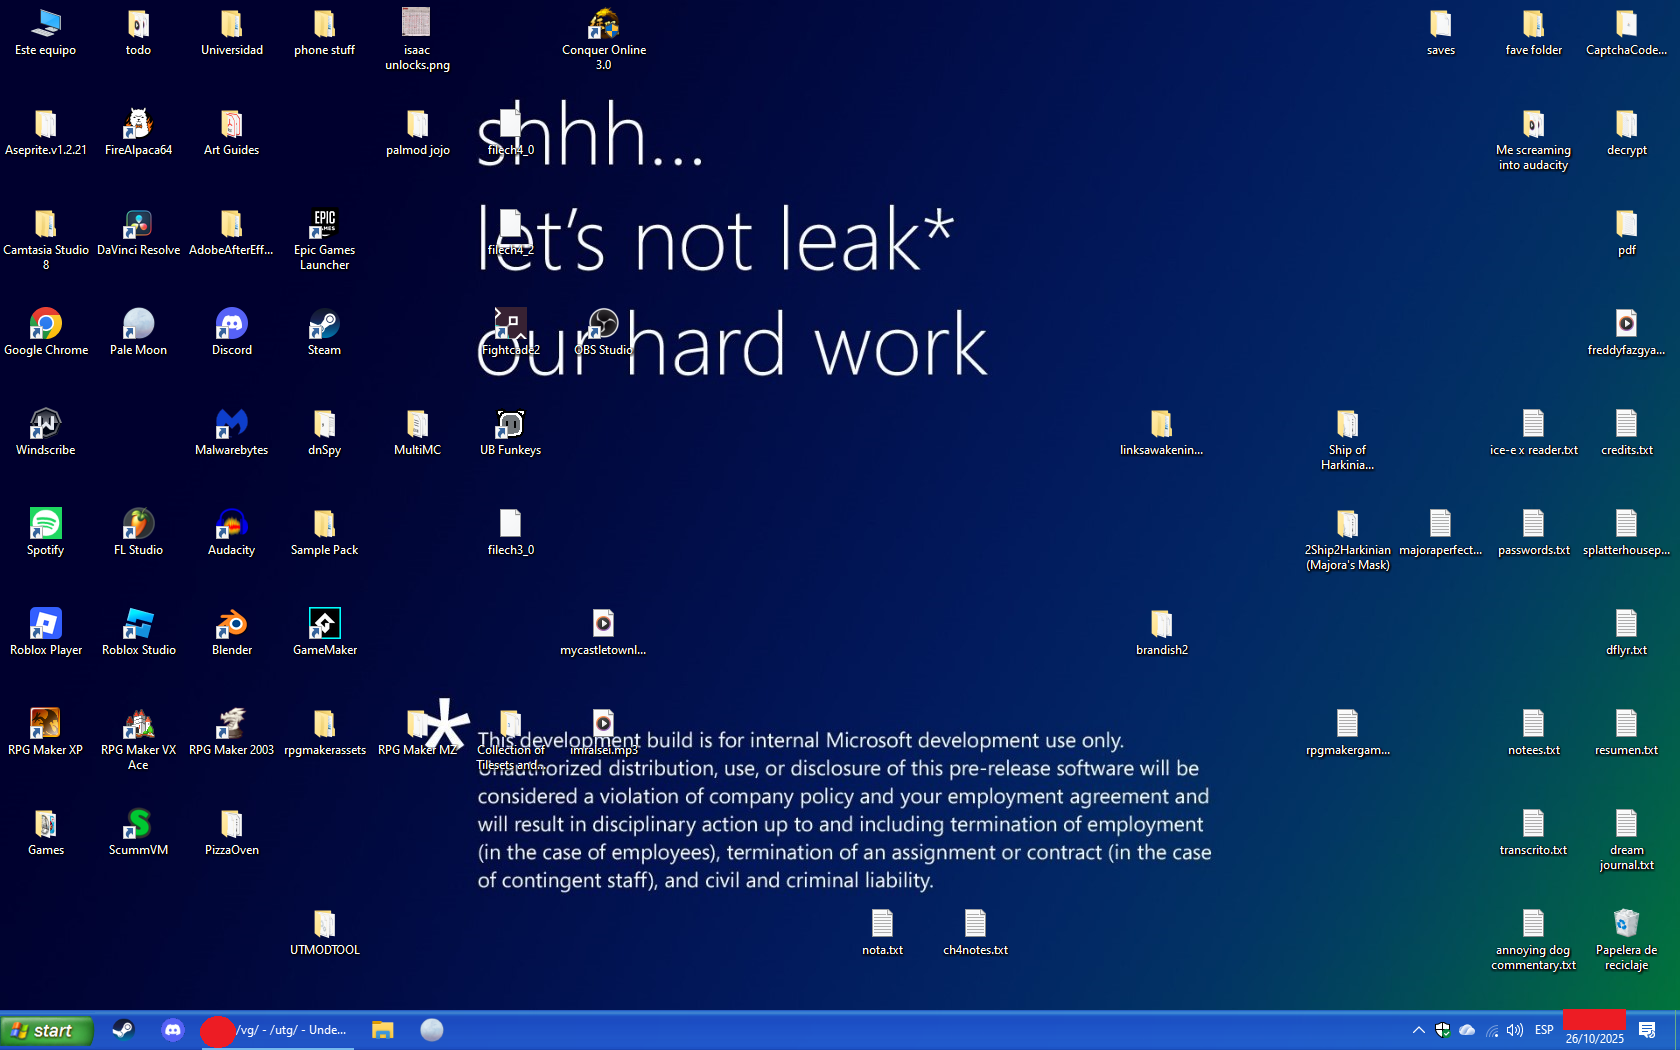Select the Discord desktop shortcut
The image size is (1680, 1050).
(231, 332)
